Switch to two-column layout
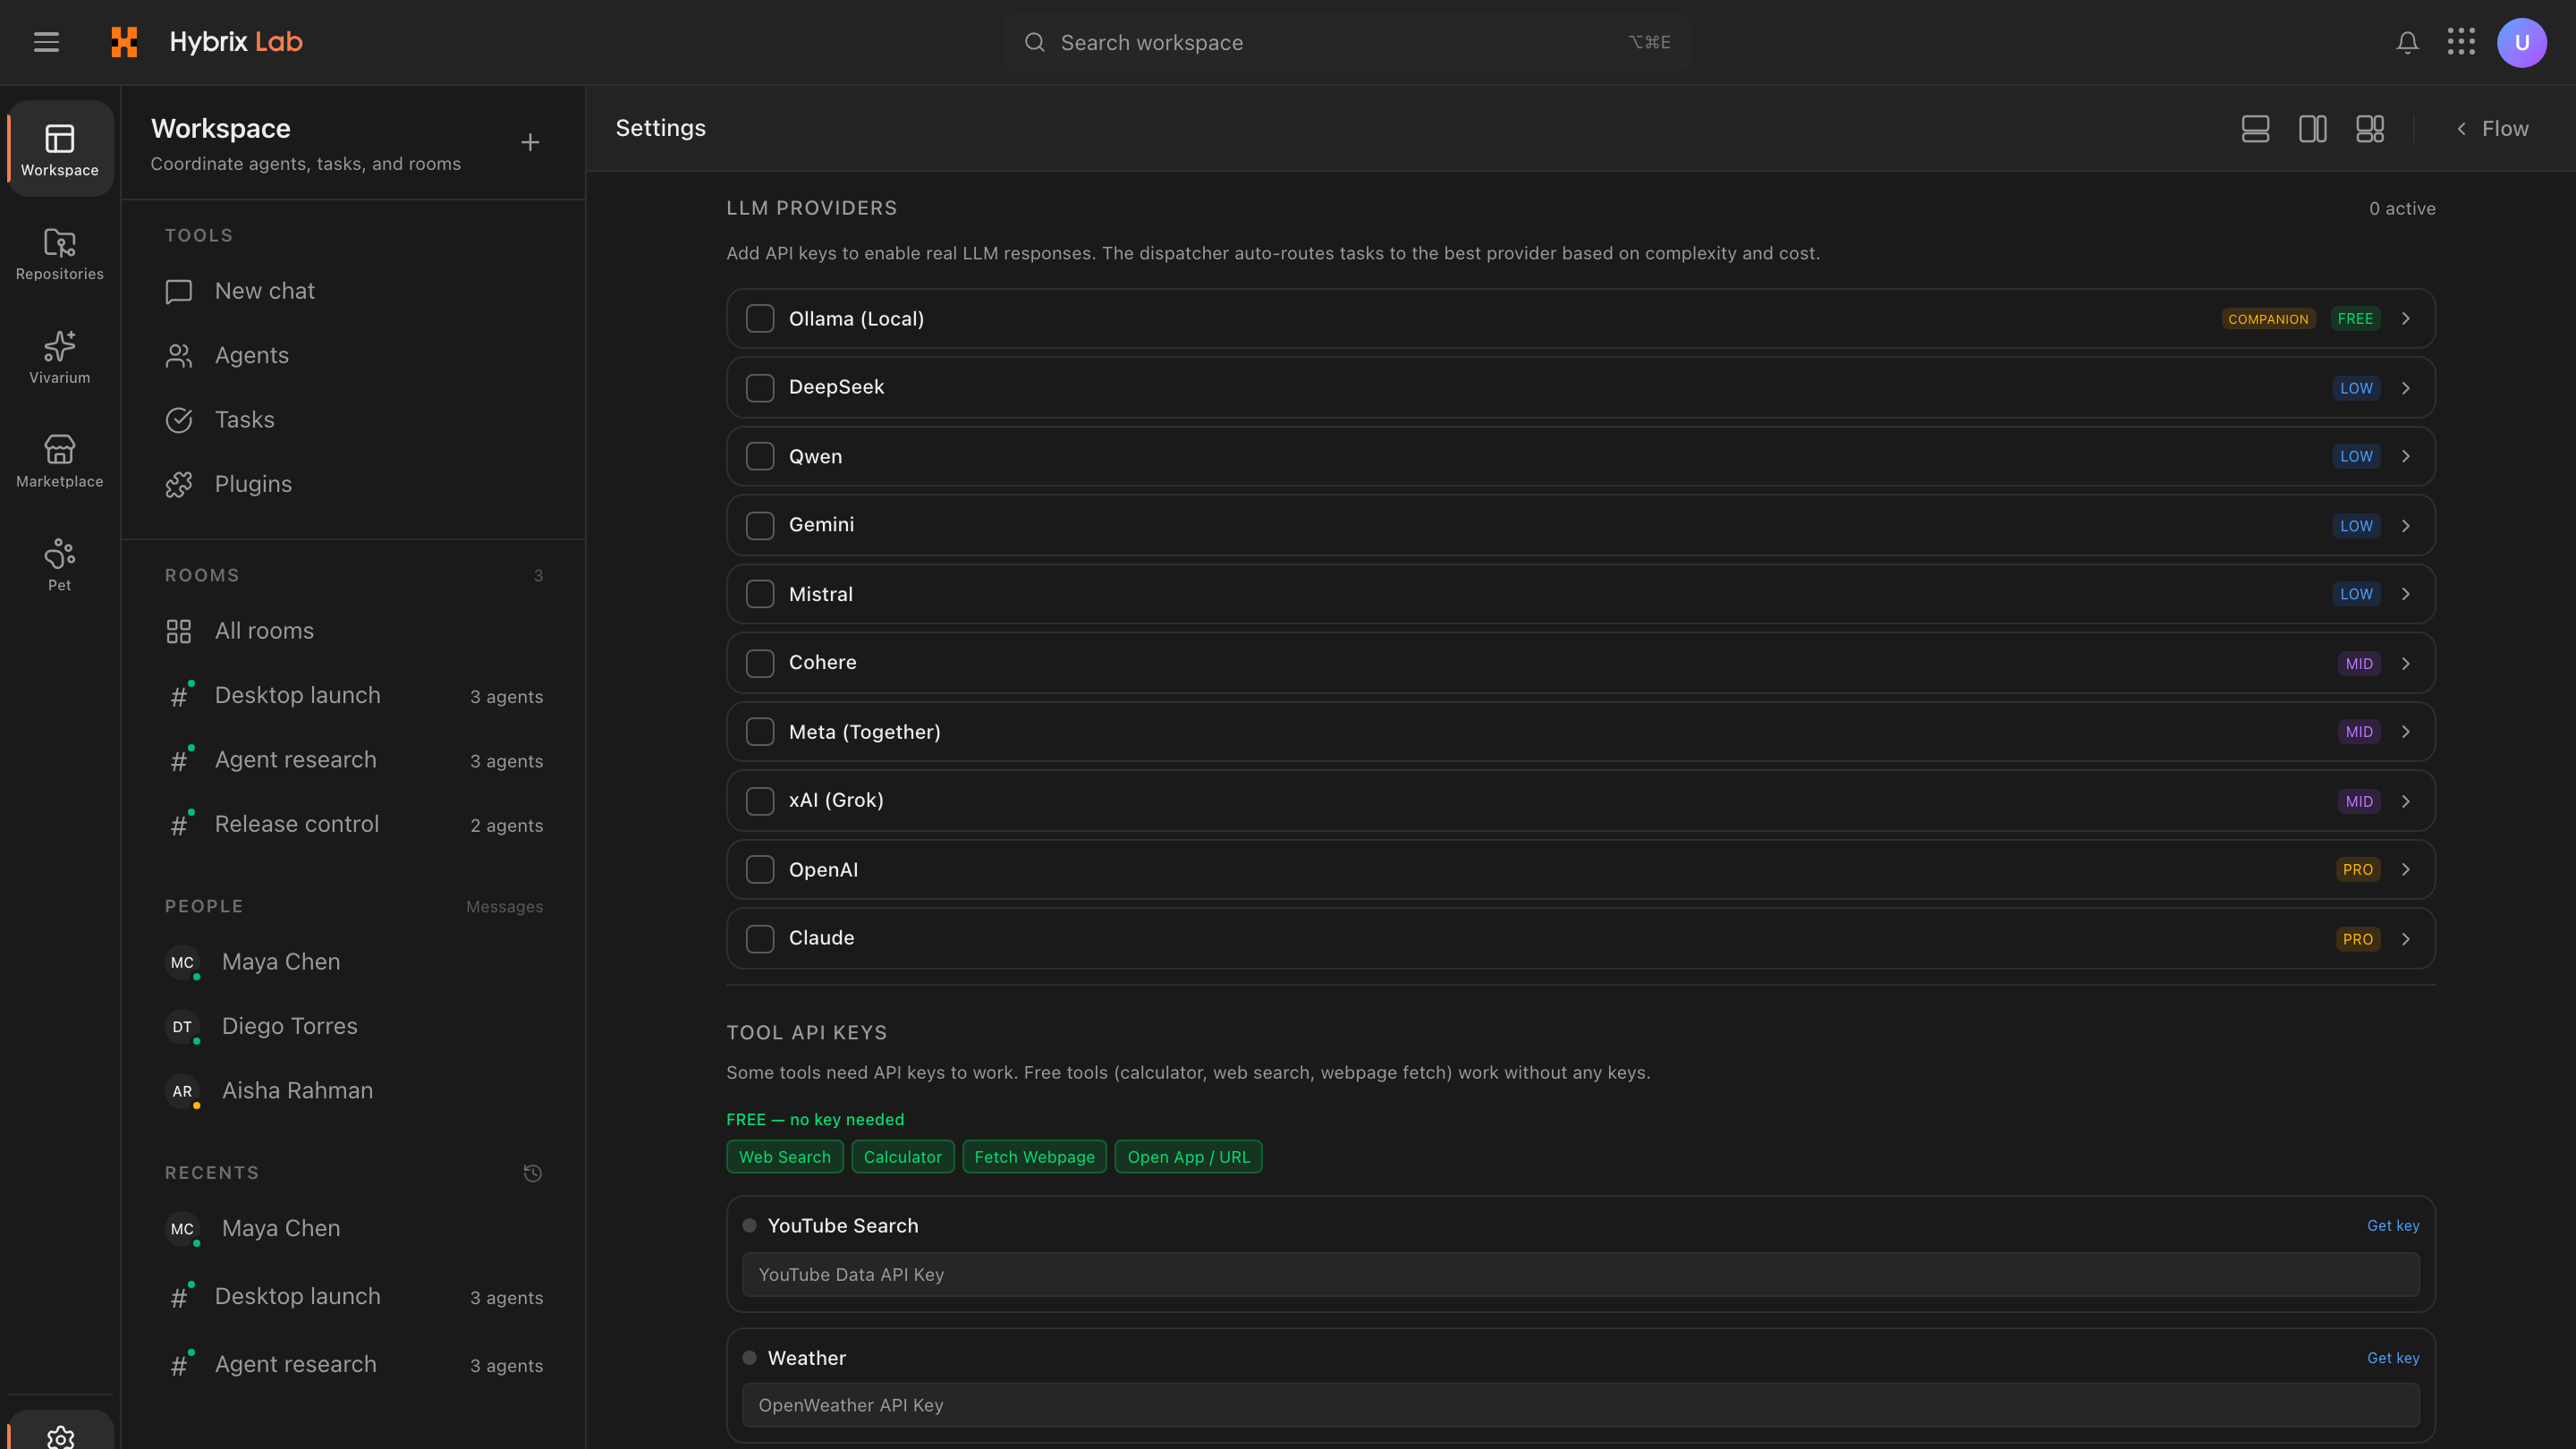This screenshot has width=2576, height=1449. pos(2313,128)
